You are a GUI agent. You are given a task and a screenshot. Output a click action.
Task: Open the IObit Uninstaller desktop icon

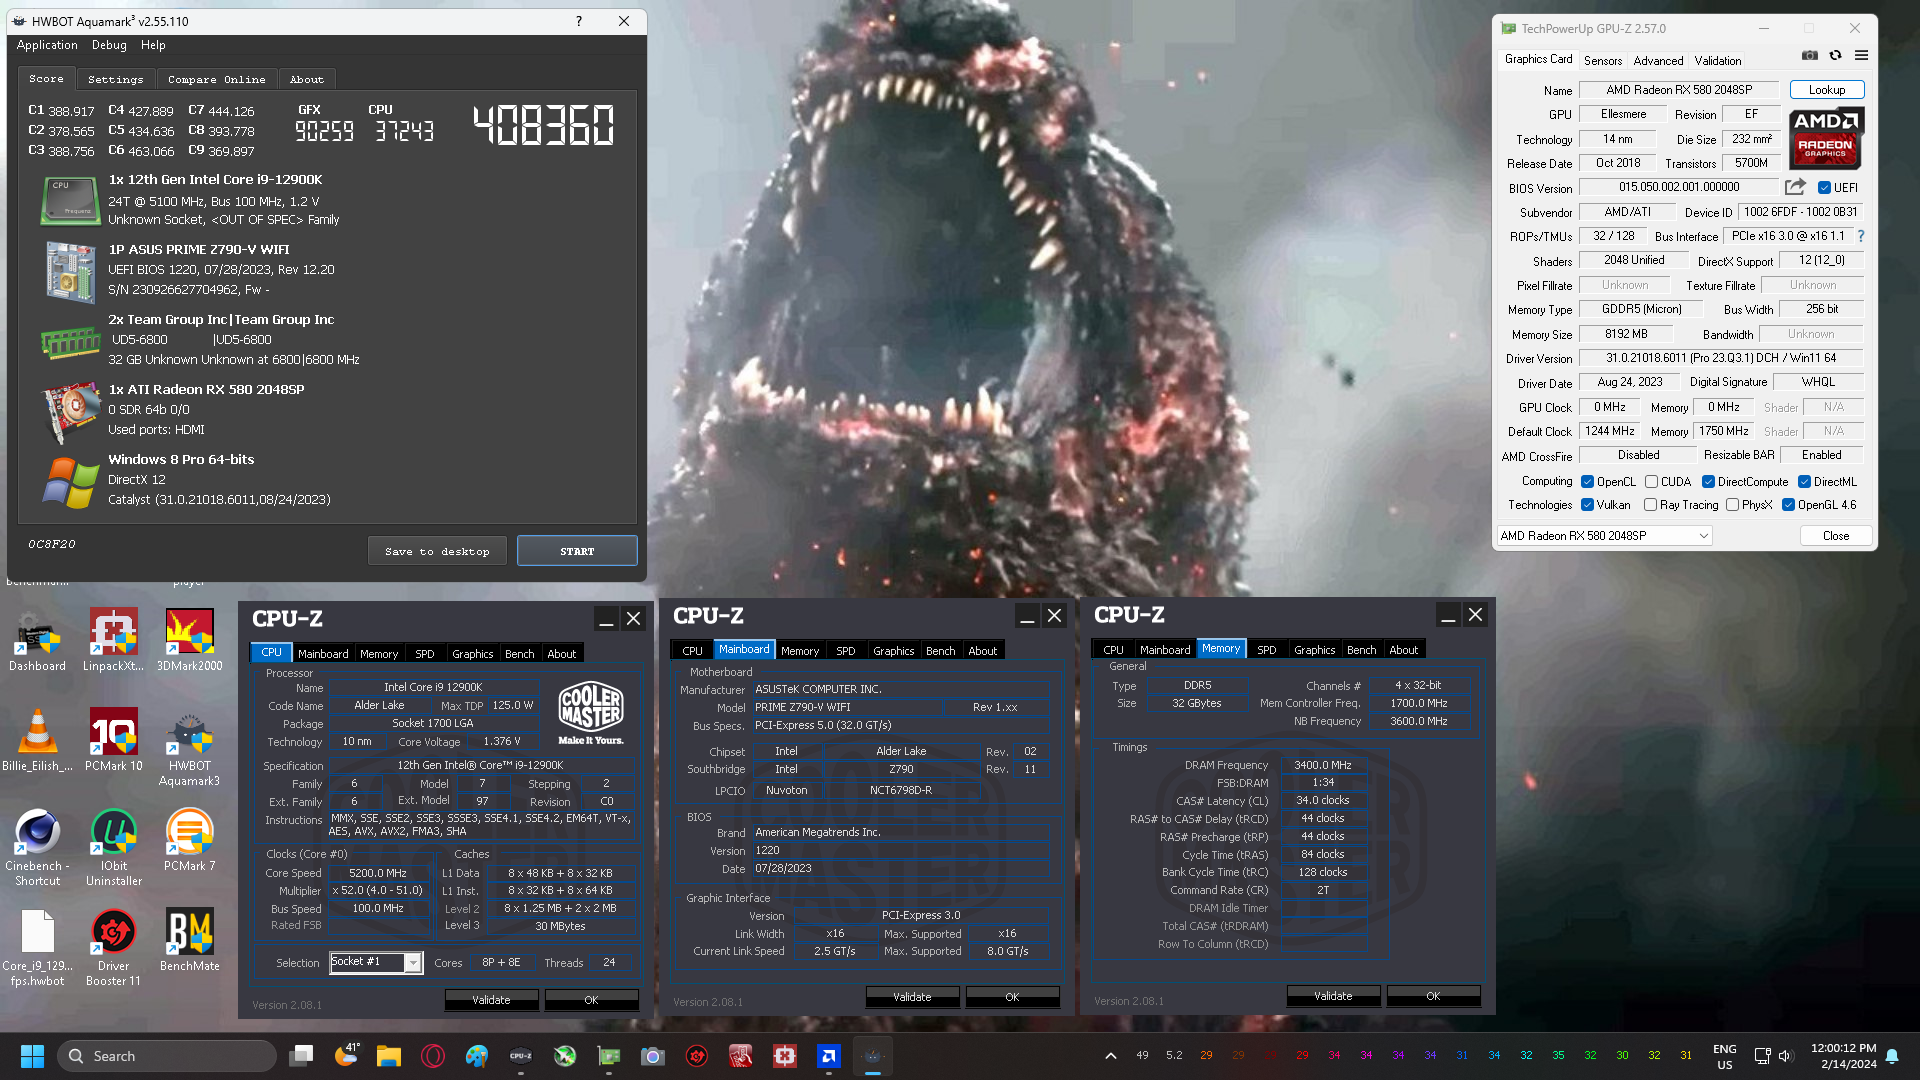(x=113, y=847)
